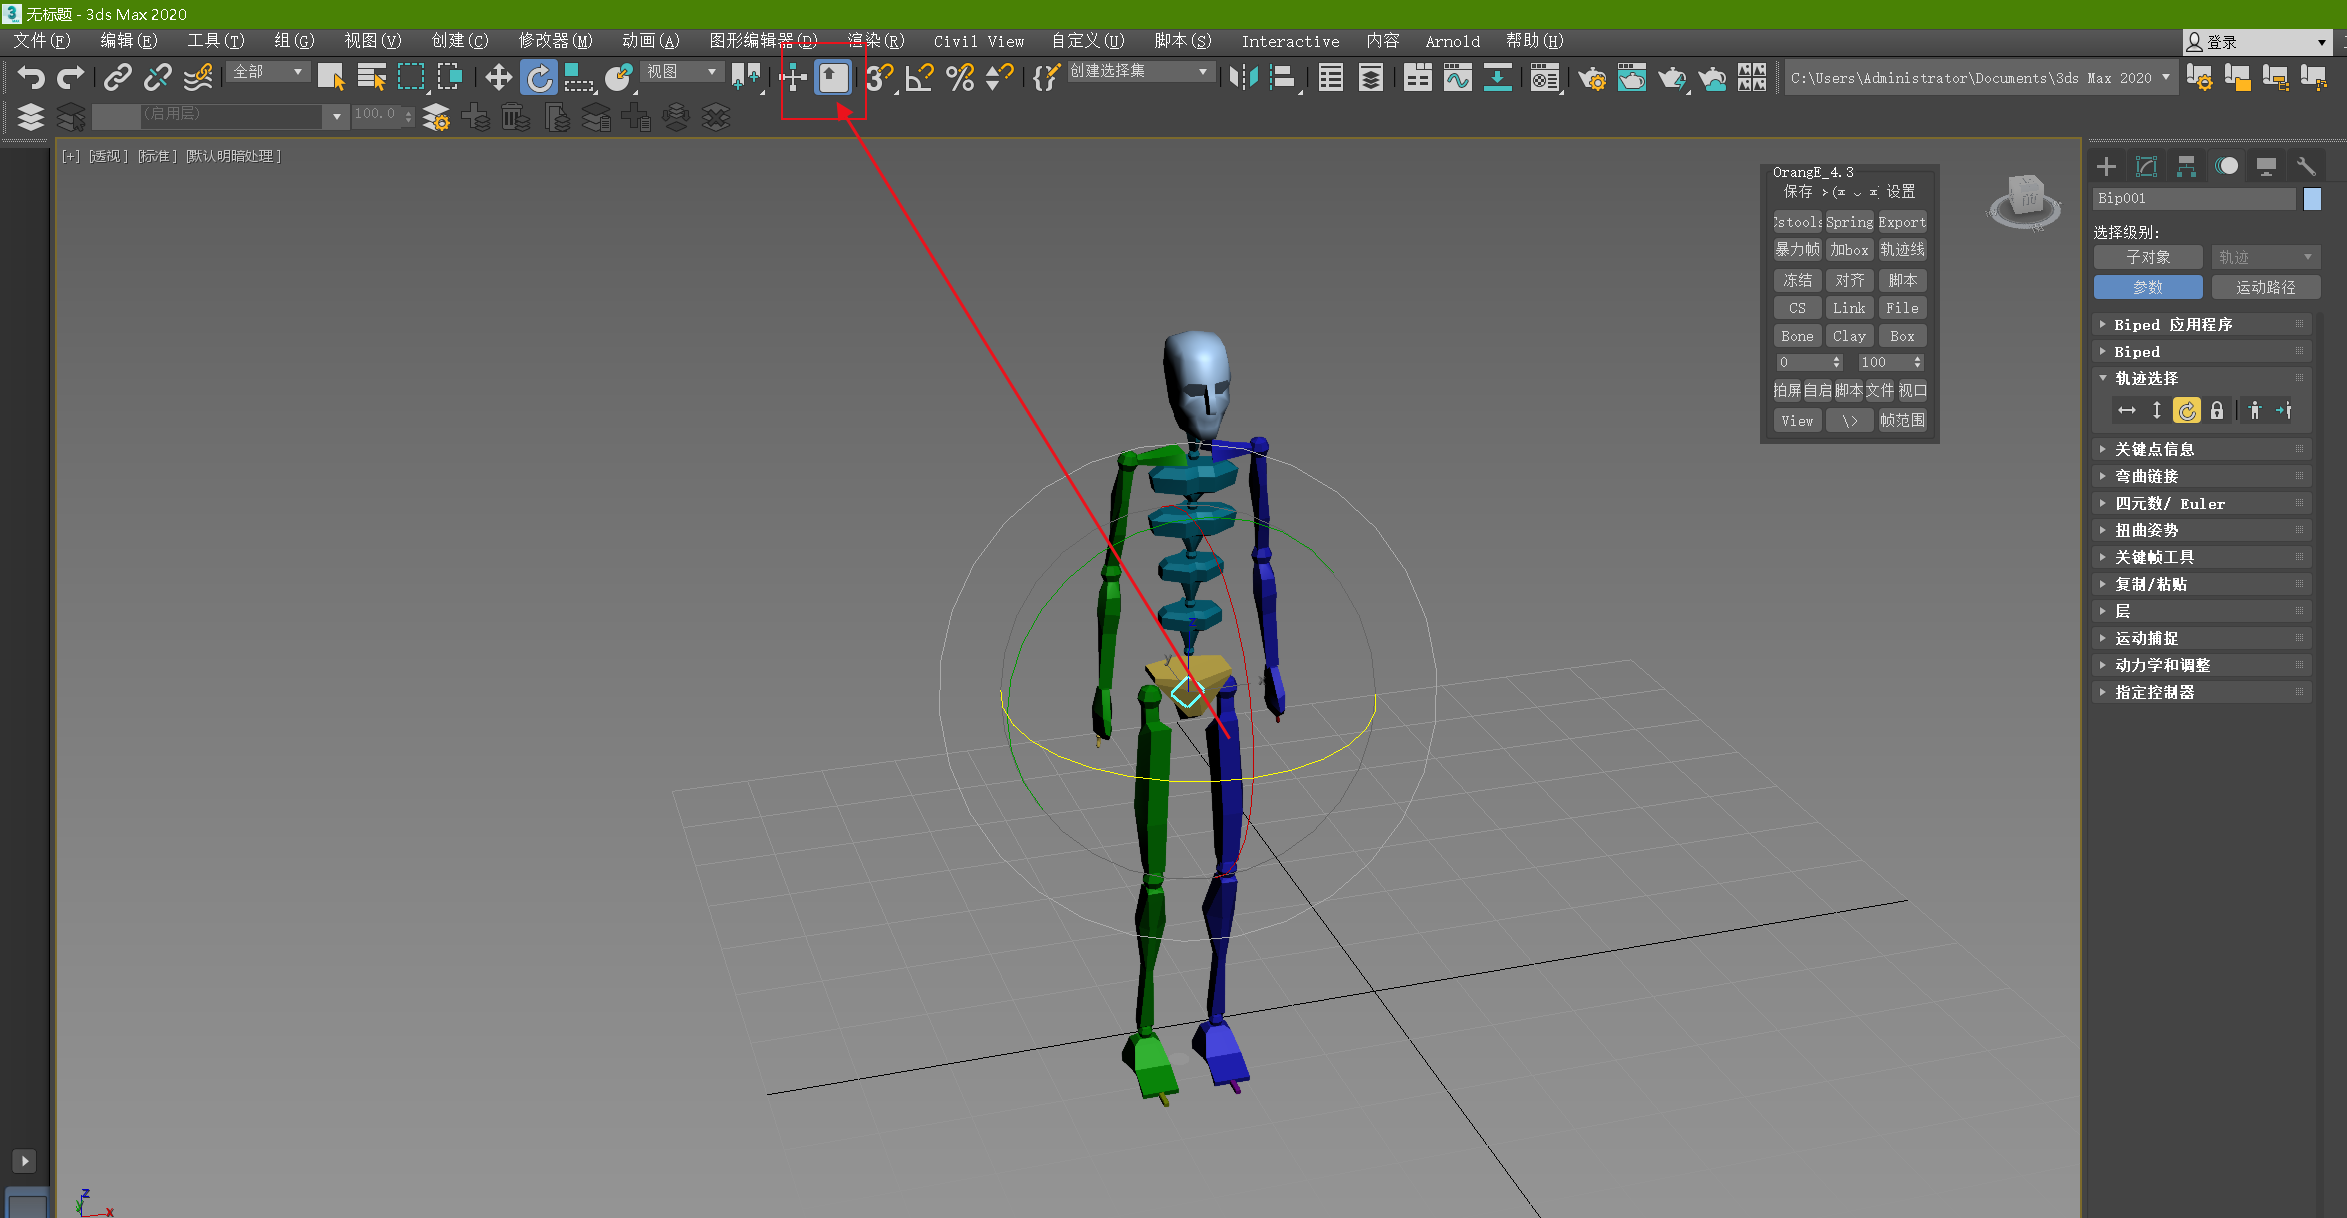Expand the 动力学和调整 rollout
Screen dimensions: 2347x1218
click(2201, 666)
